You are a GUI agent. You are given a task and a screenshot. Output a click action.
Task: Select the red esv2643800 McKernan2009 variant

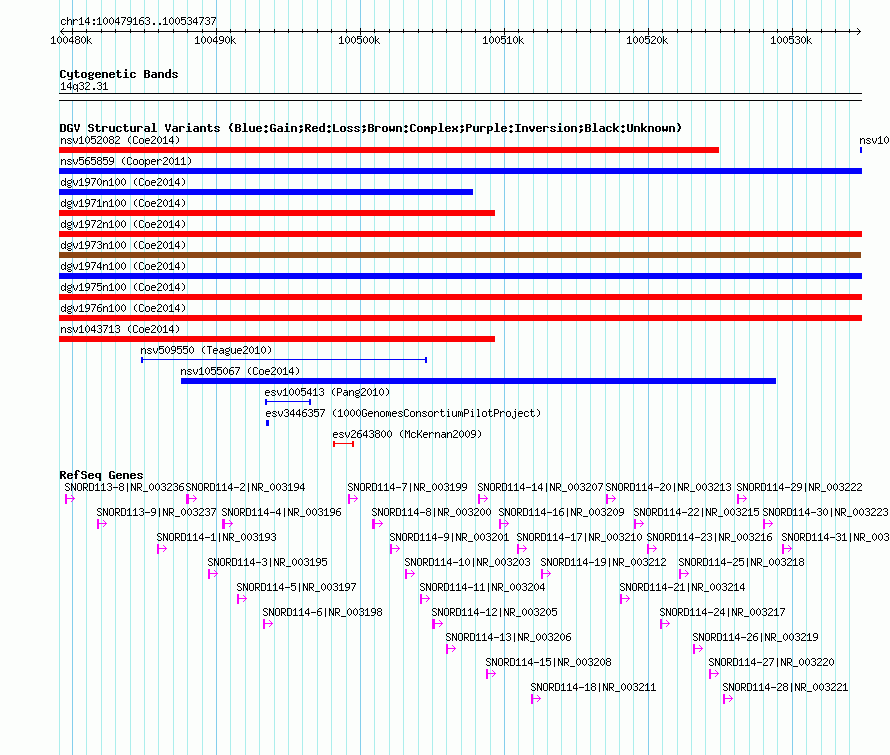pyautogui.click(x=343, y=444)
